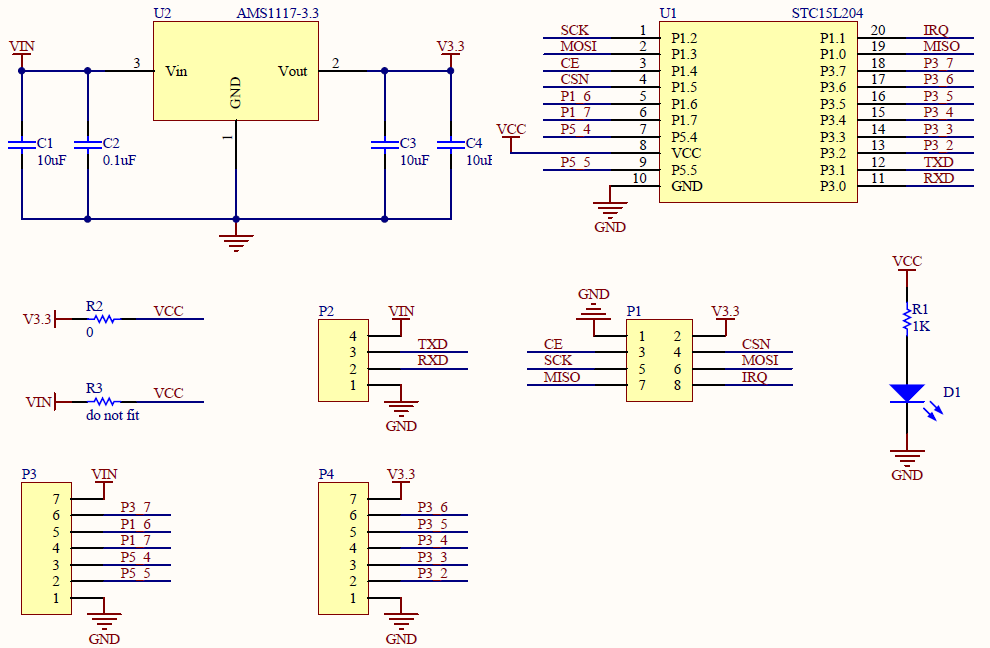Click the Vin pin label inside U2
The width and height of the screenshot is (990, 648).
click(x=176, y=71)
